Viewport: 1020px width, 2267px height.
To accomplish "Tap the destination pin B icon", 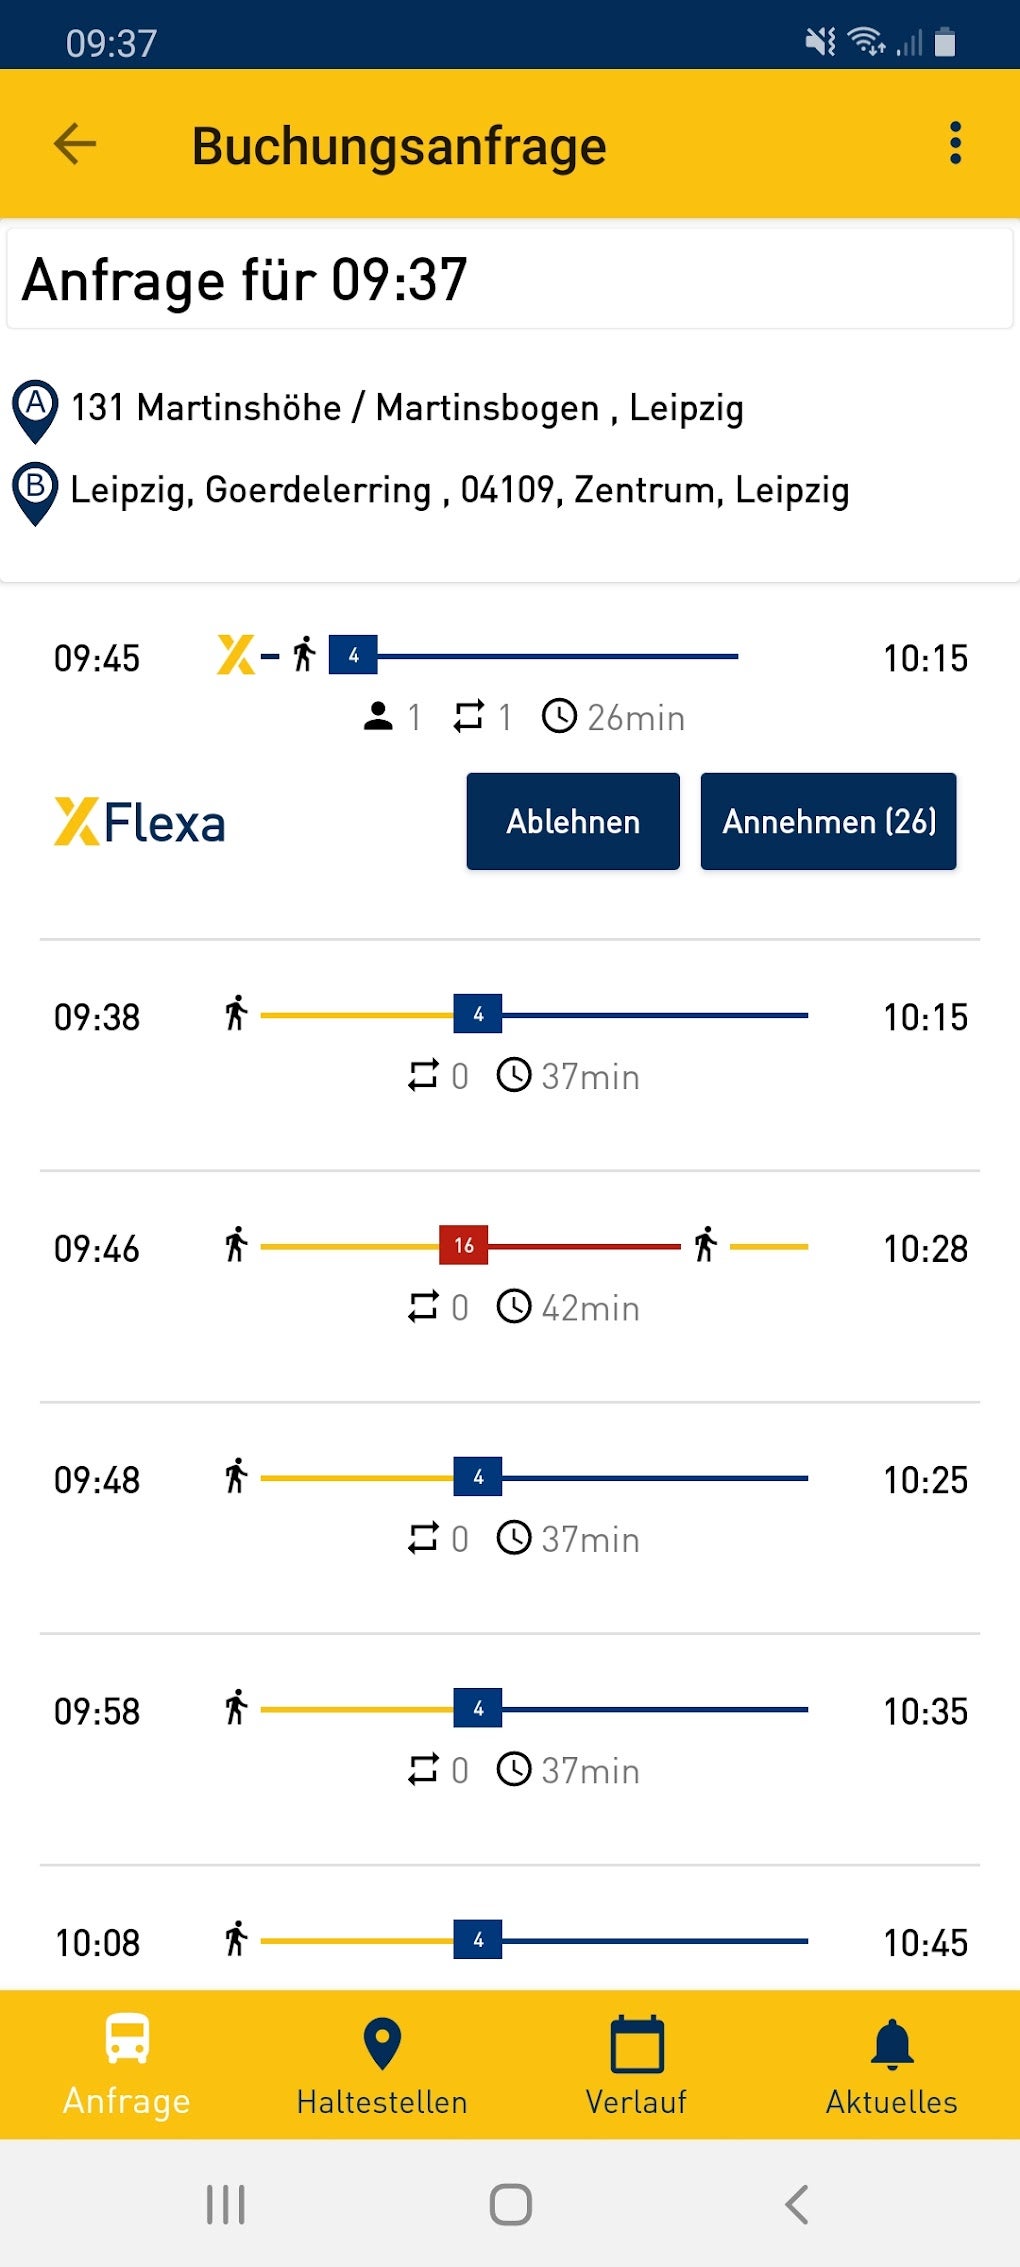I will point(35,491).
